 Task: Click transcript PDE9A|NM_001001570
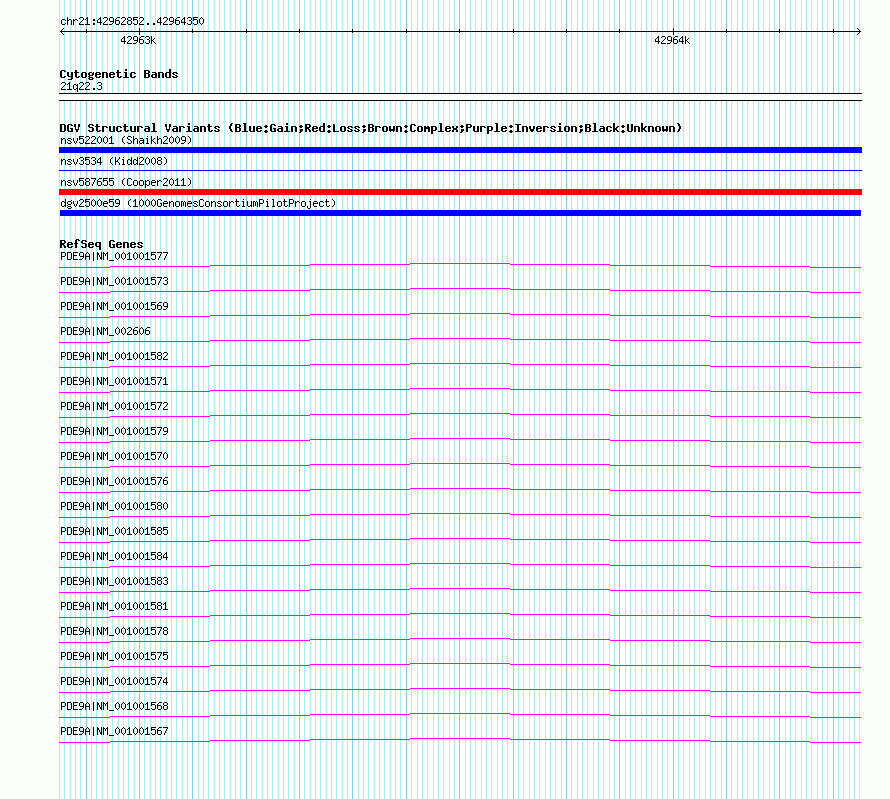[x=114, y=456]
